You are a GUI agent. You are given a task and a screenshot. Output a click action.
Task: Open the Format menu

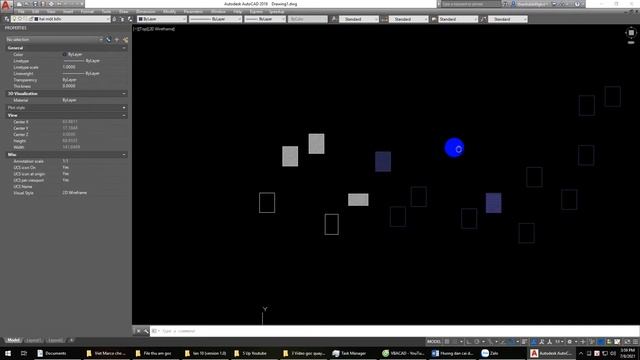pos(87,12)
